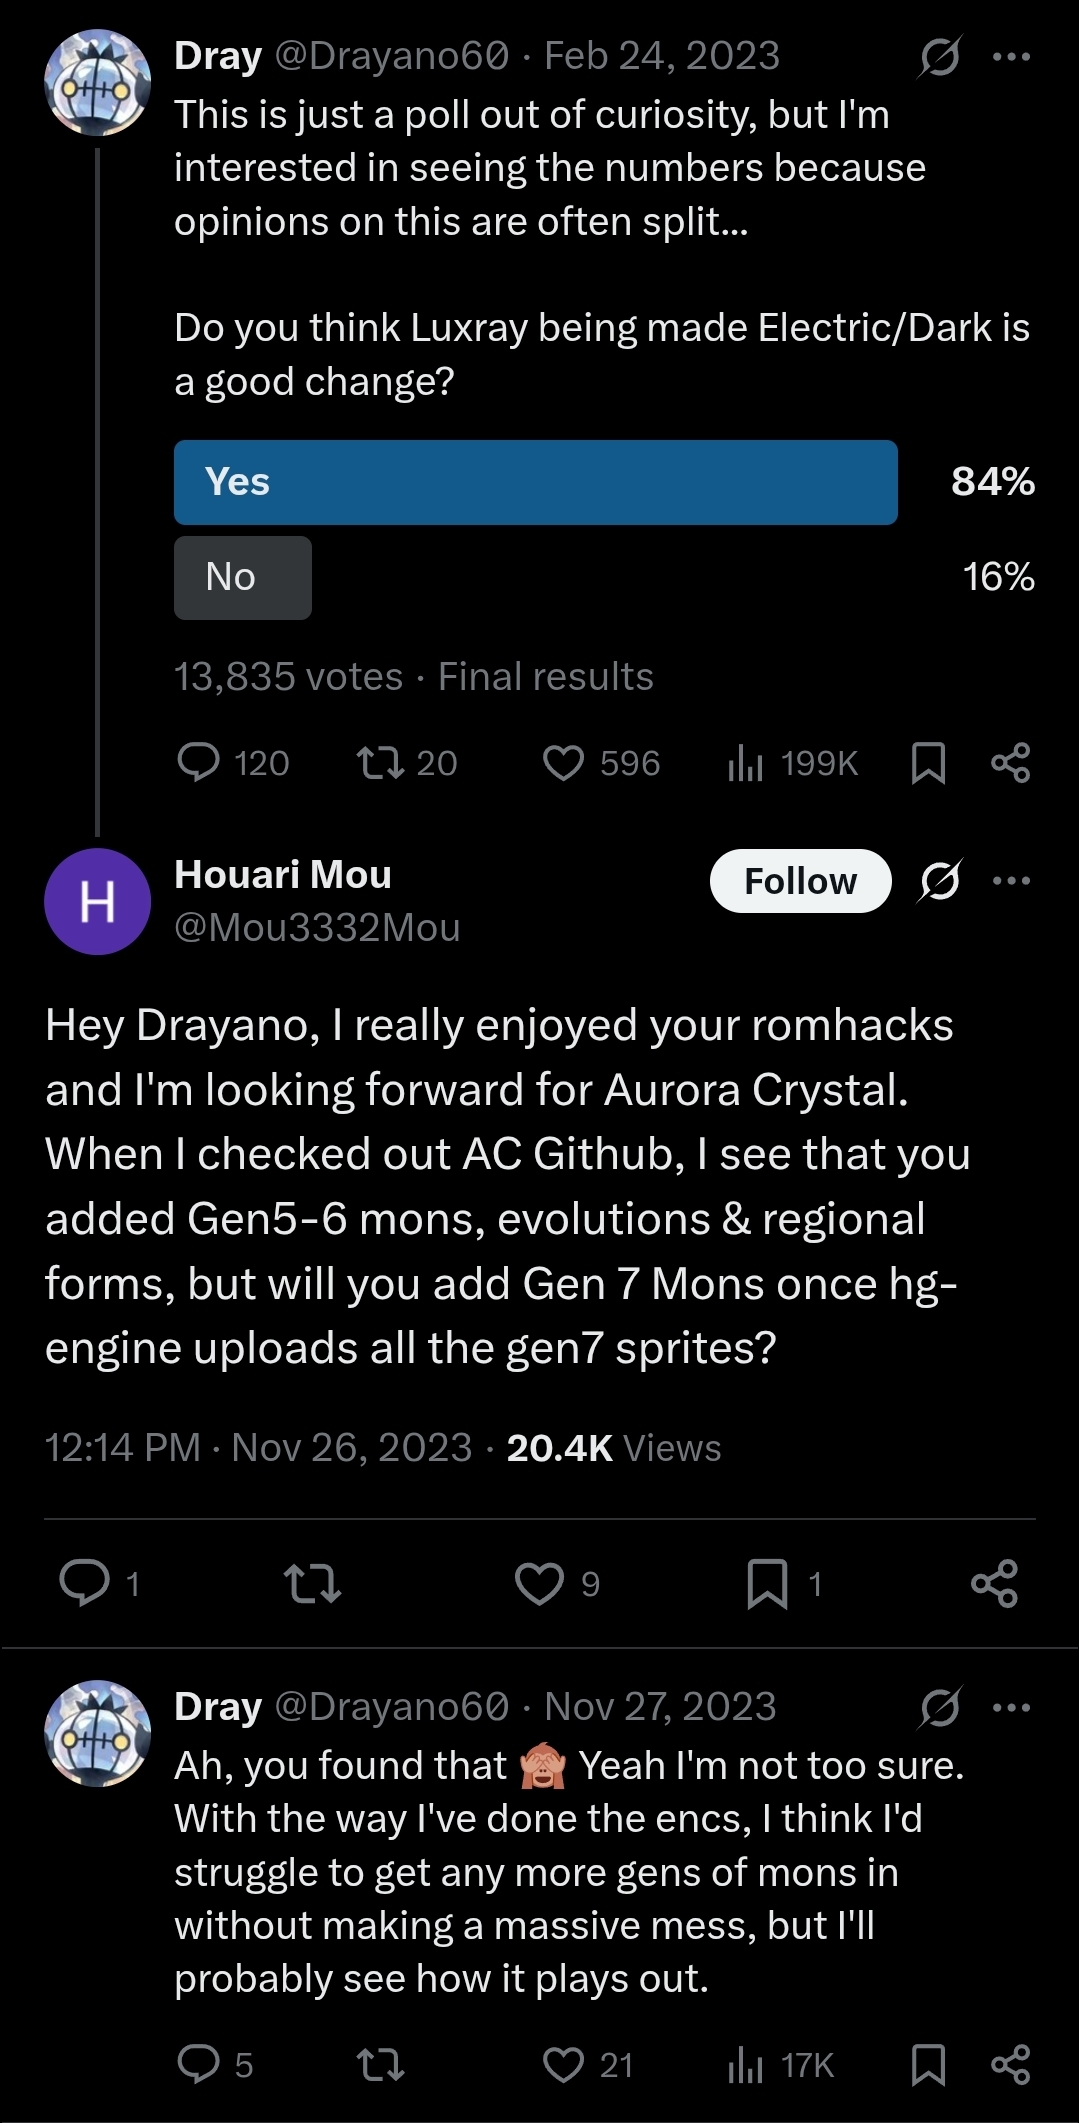Select the Yes poll result bar
This screenshot has width=1079, height=2123.
pyautogui.click(x=535, y=482)
